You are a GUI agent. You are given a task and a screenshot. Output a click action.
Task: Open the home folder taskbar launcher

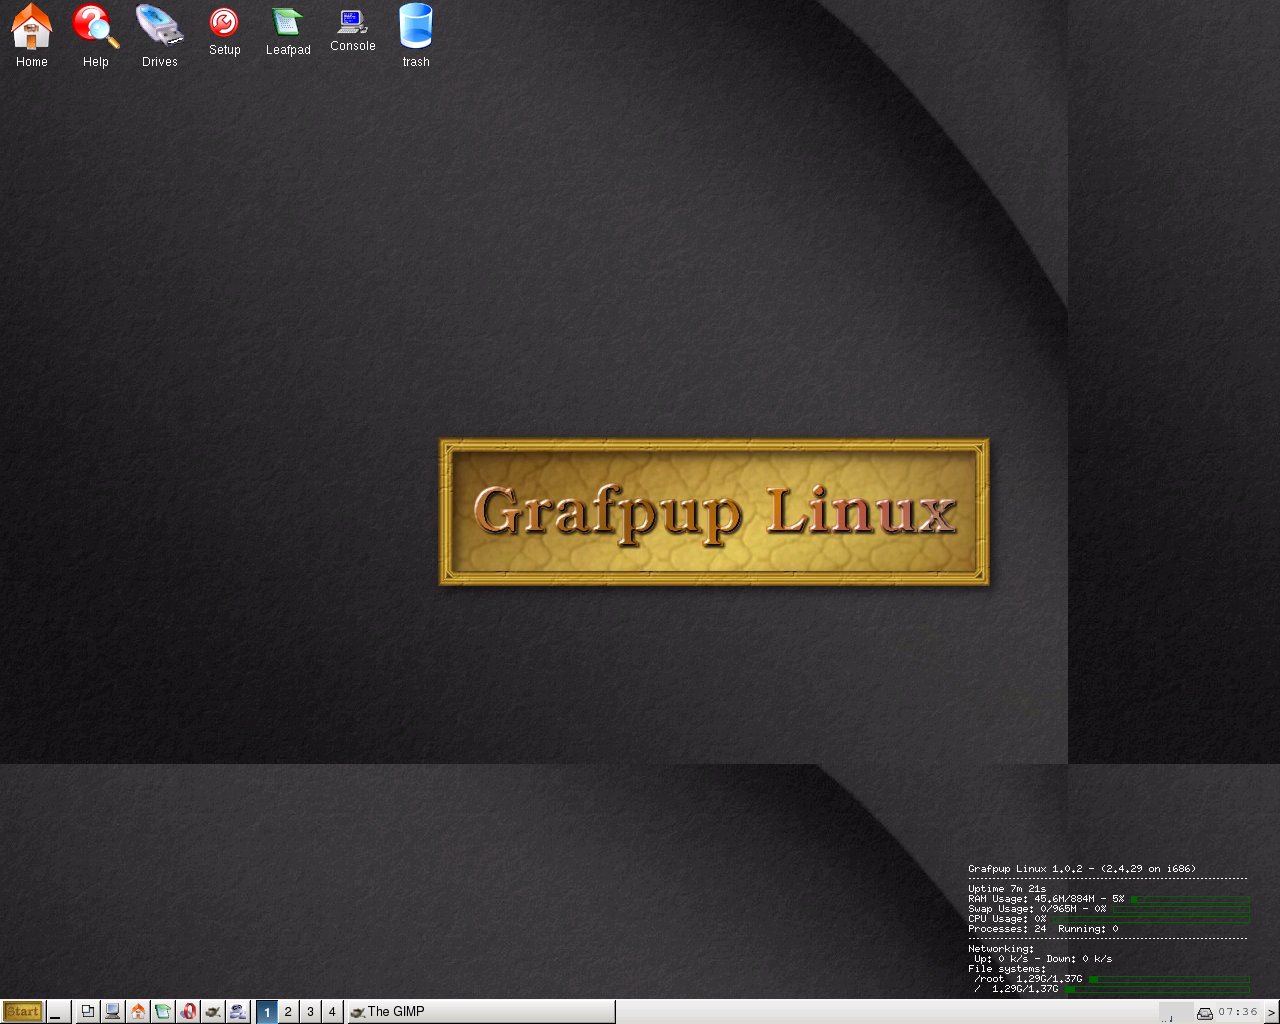(x=138, y=1012)
